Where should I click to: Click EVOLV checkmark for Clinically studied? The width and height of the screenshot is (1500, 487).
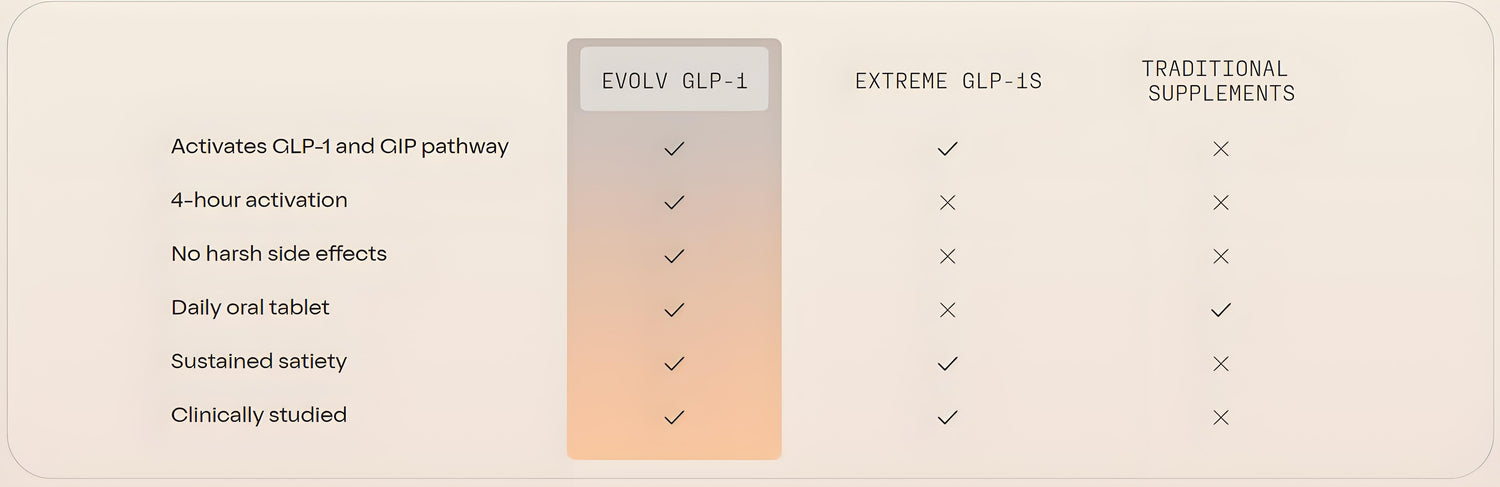tap(674, 417)
